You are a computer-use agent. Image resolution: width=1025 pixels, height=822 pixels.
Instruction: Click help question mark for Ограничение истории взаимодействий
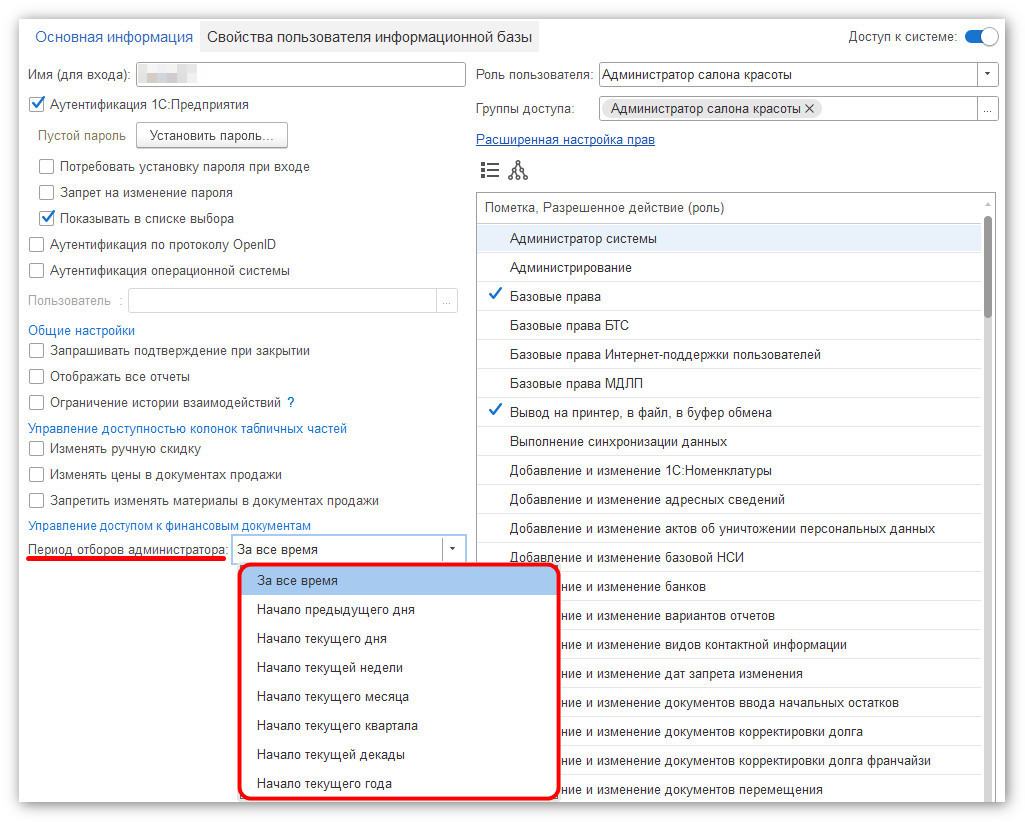291,403
